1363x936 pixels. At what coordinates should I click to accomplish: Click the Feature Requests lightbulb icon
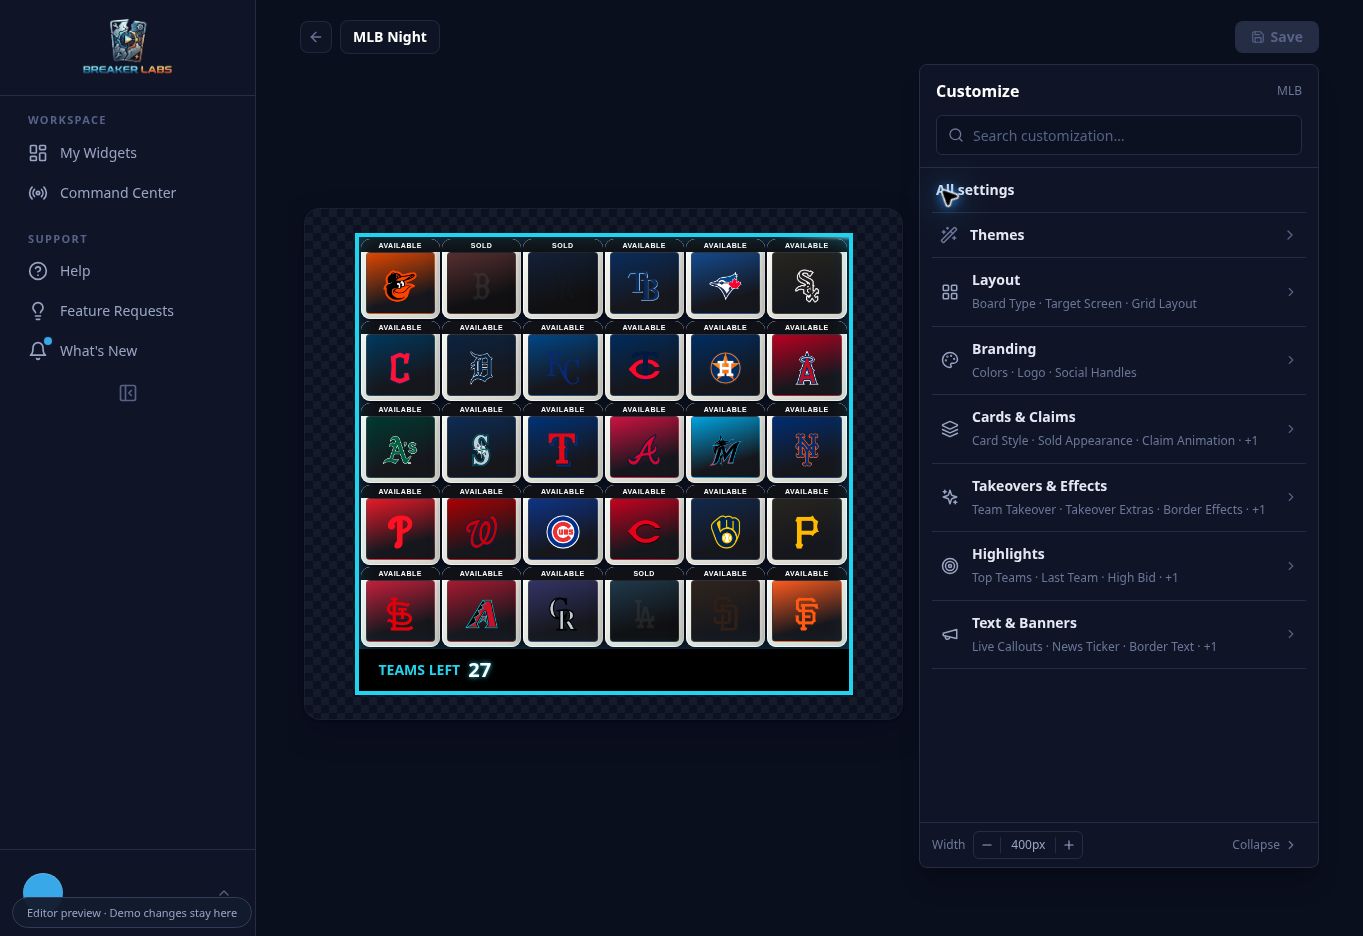tap(38, 311)
